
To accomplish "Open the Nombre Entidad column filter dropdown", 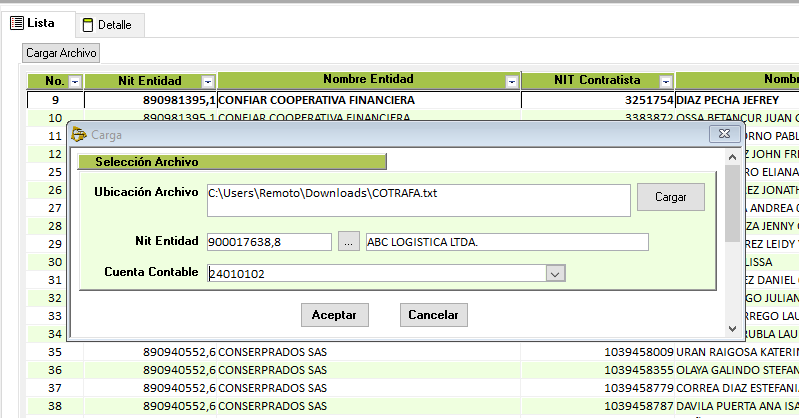I will click(x=512, y=82).
